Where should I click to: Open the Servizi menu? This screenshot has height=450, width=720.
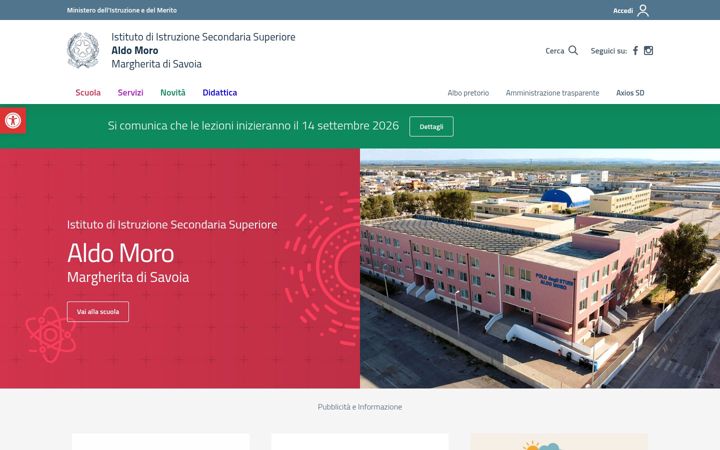[130, 92]
